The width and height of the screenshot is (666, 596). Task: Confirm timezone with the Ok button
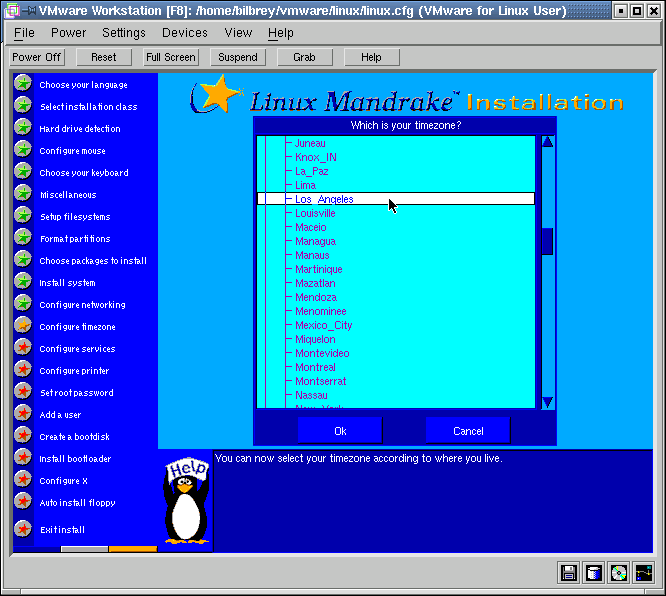click(x=340, y=431)
